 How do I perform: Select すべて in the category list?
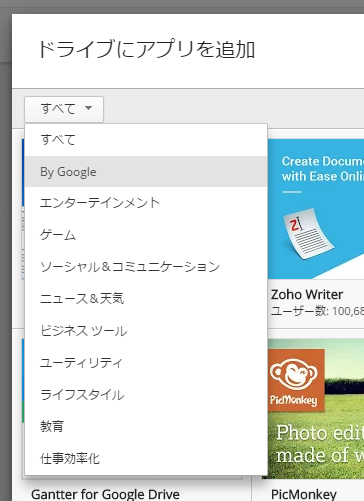tap(146, 140)
